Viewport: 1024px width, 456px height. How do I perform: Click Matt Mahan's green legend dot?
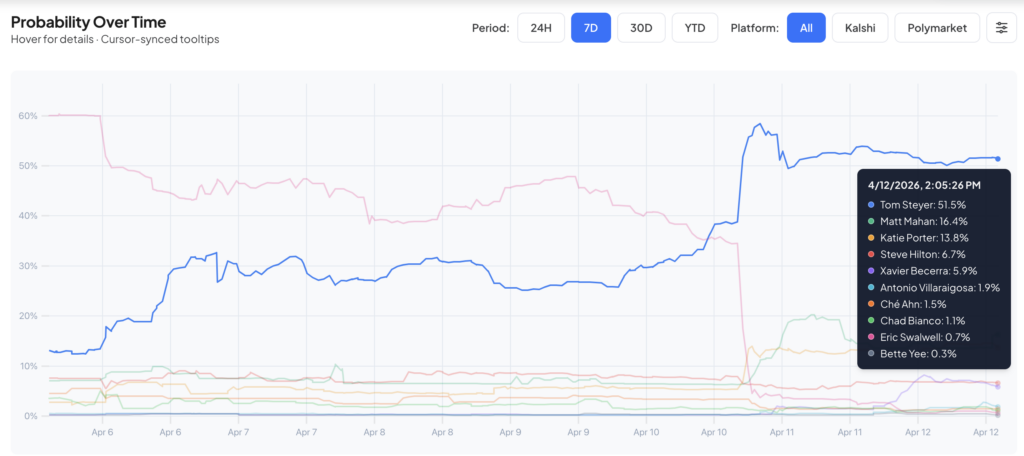point(871,221)
